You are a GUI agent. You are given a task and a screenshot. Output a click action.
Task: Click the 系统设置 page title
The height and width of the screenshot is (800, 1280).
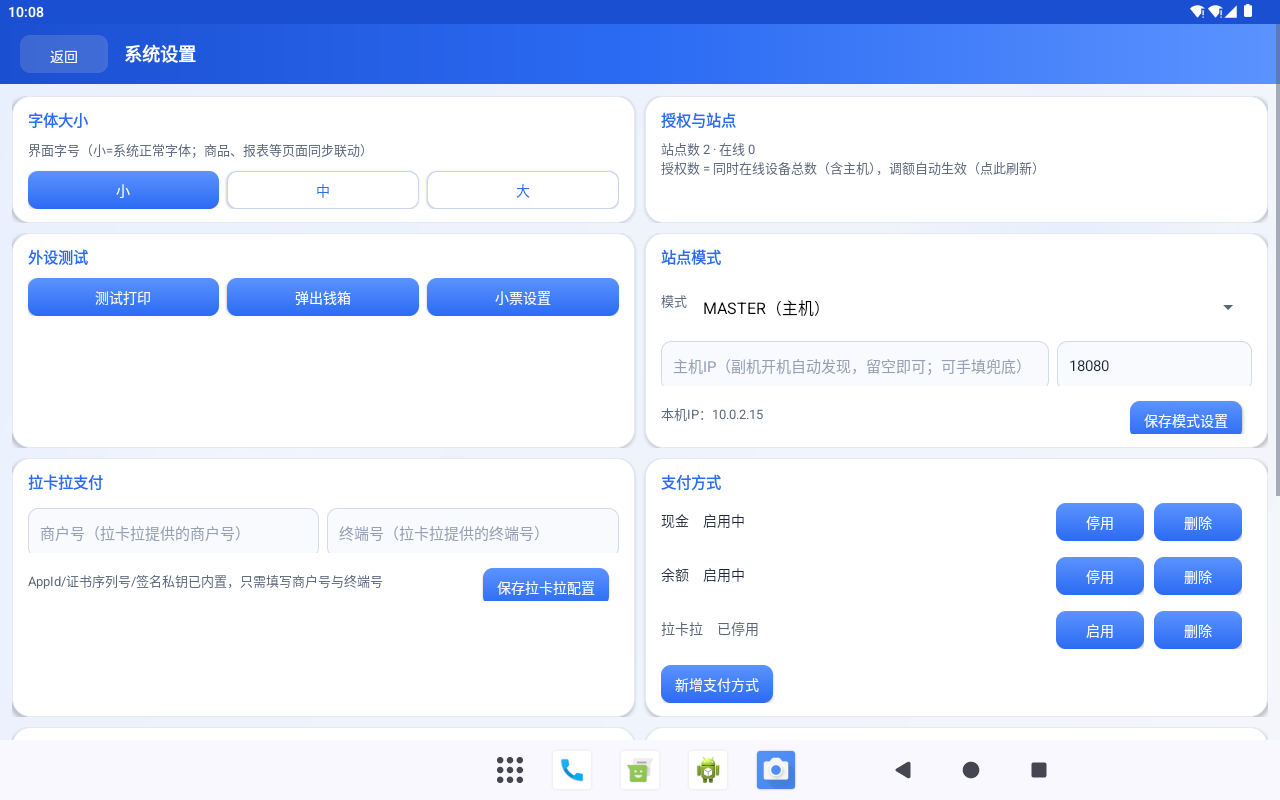(x=160, y=54)
